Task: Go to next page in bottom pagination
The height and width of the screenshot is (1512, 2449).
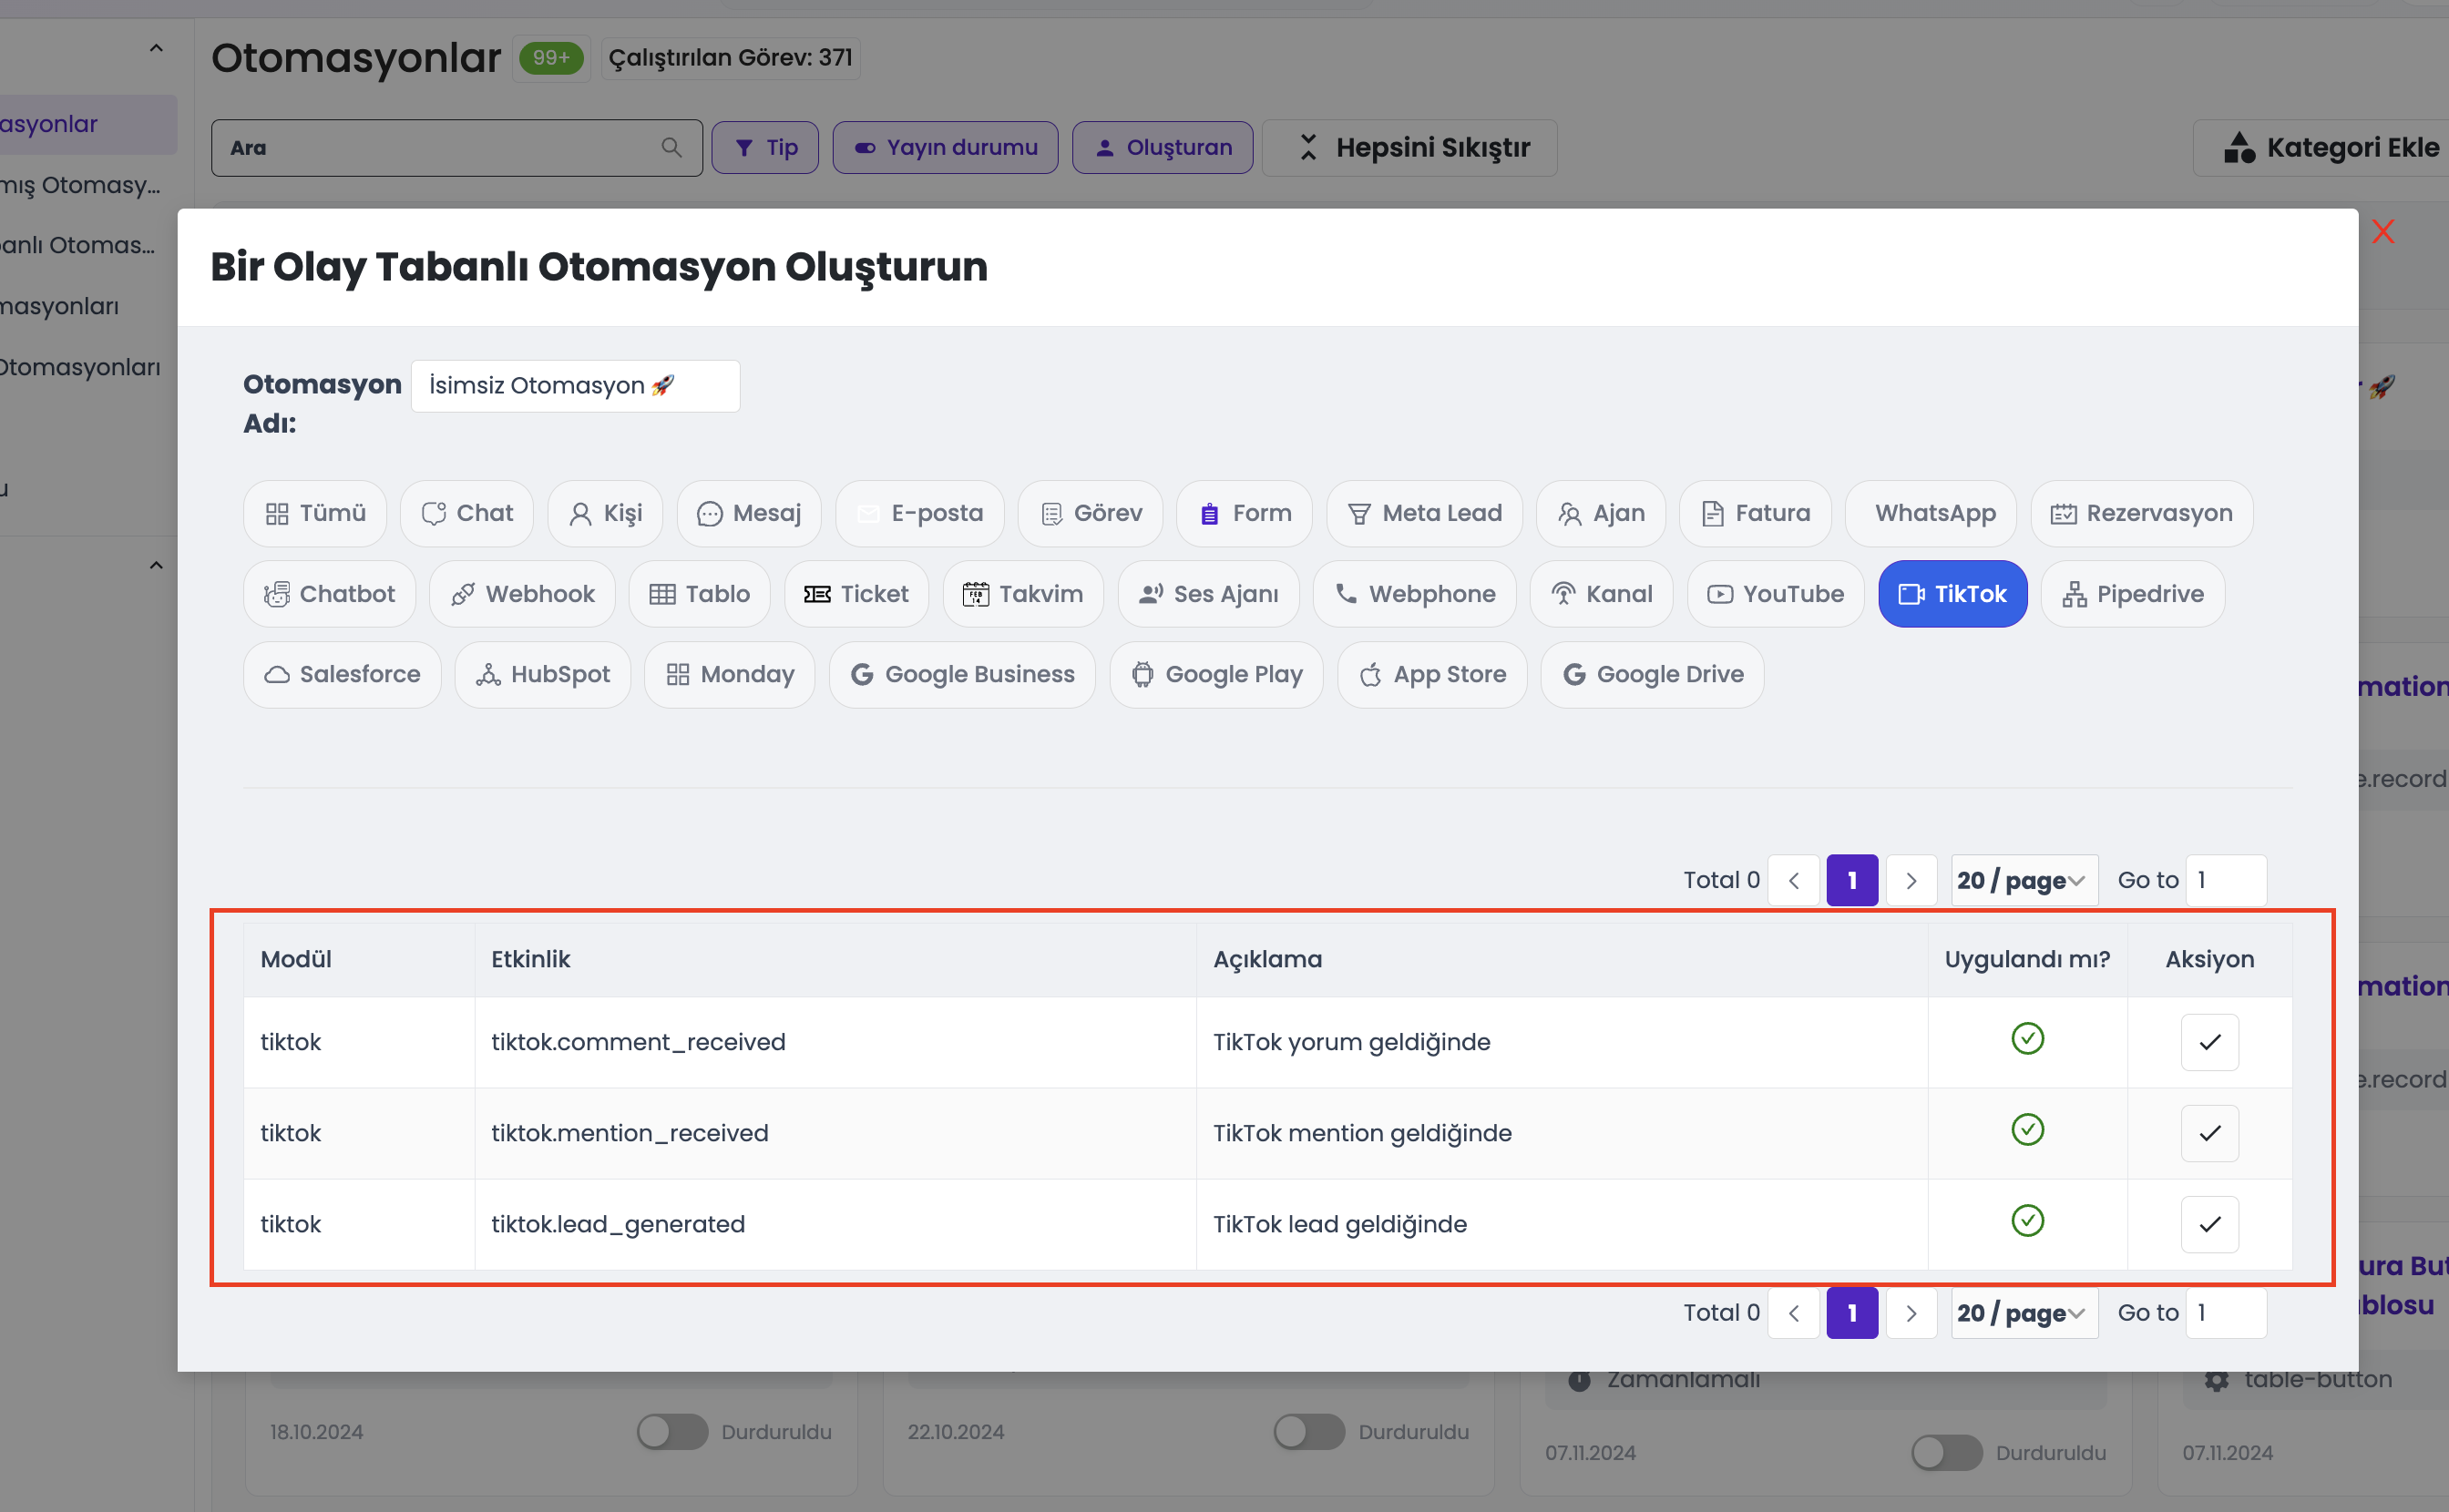Action: tap(1911, 1313)
